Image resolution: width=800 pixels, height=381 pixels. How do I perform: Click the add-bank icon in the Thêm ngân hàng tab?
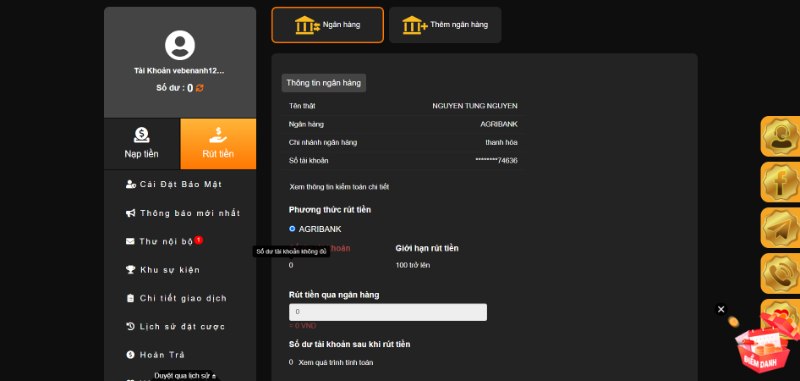pyautogui.click(x=415, y=25)
